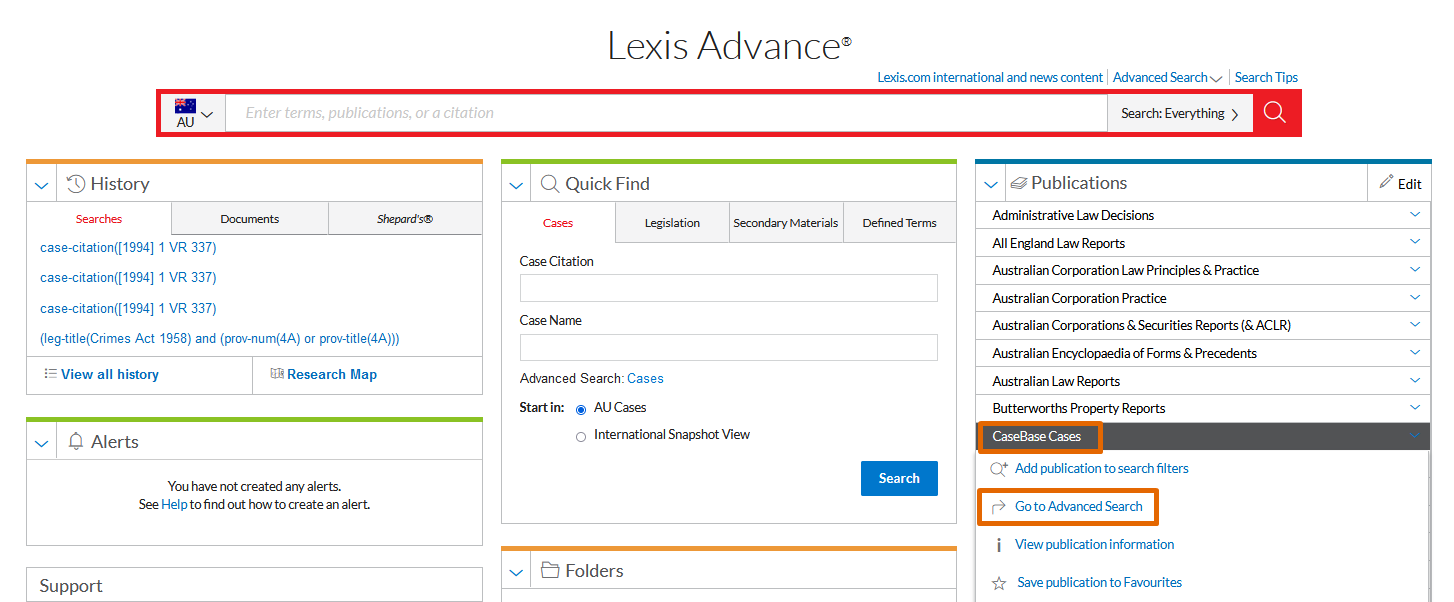This screenshot has width=1454, height=602.
Task: Select the AU Cases radio button
Action: tap(581, 408)
